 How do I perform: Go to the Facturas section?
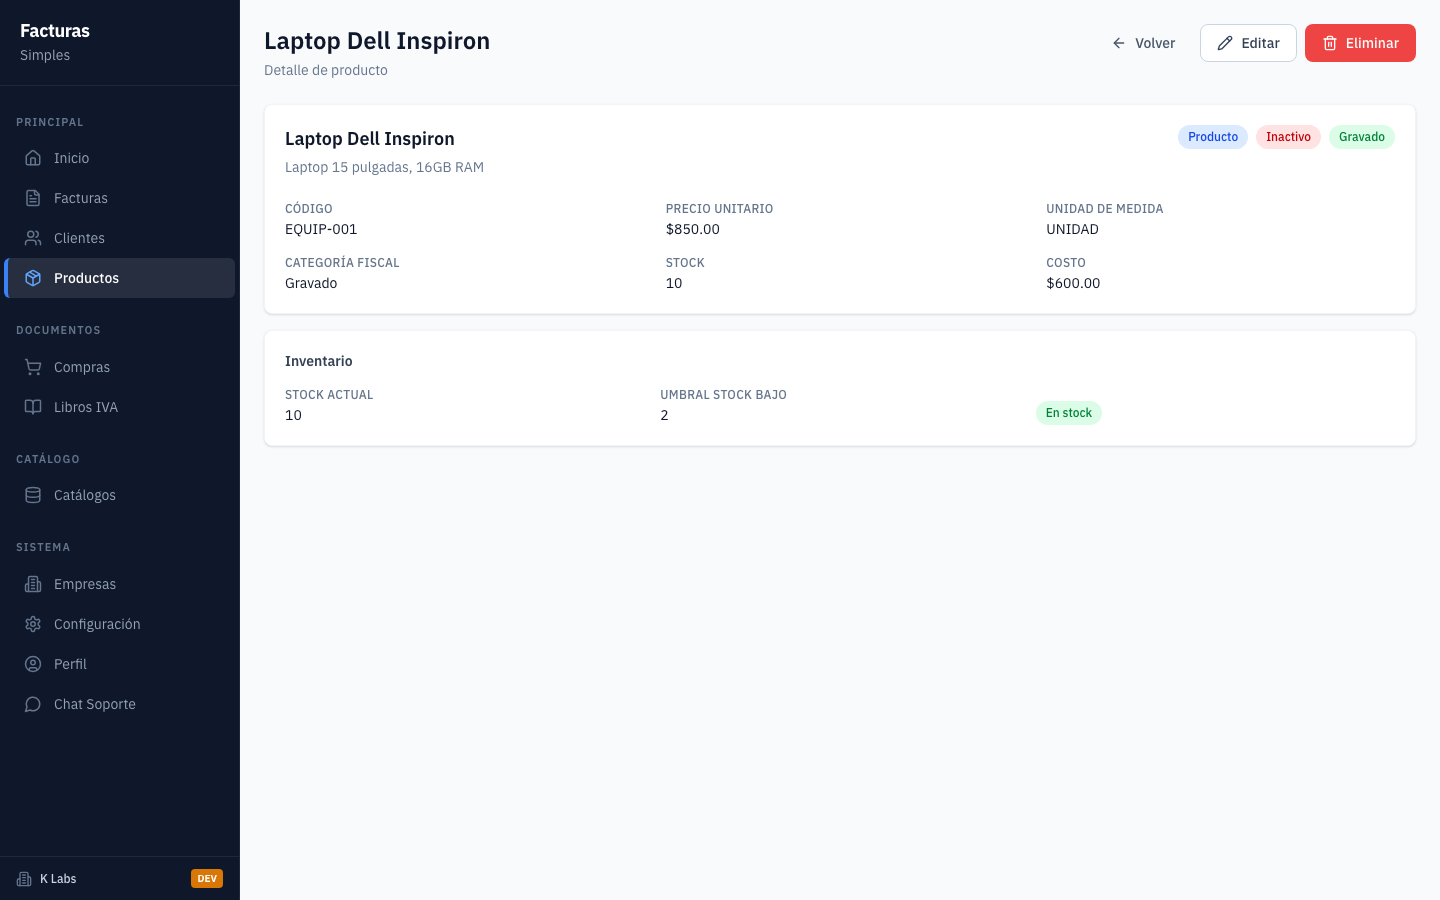click(x=120, y=198)
